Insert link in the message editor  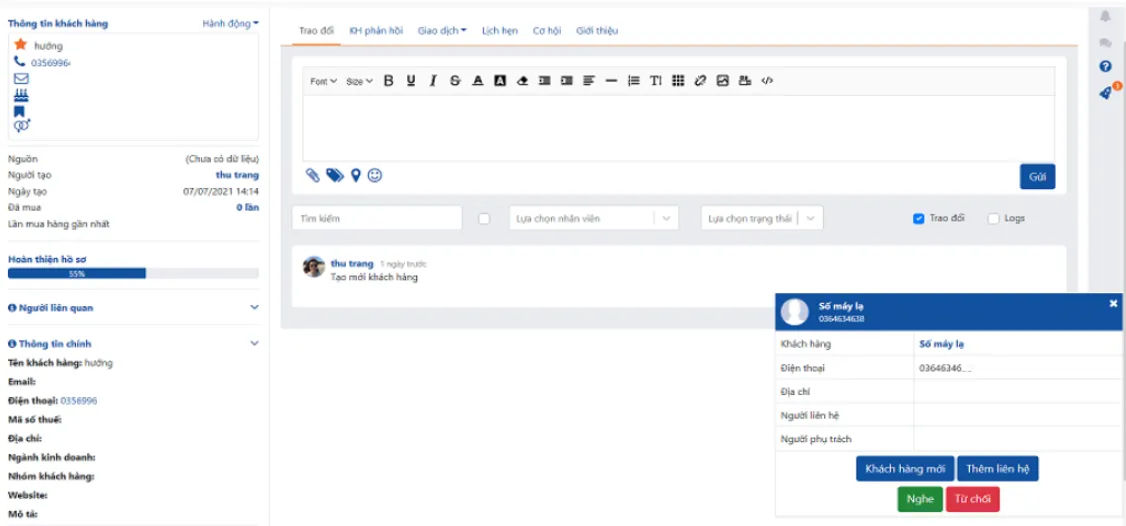(700, 81)
